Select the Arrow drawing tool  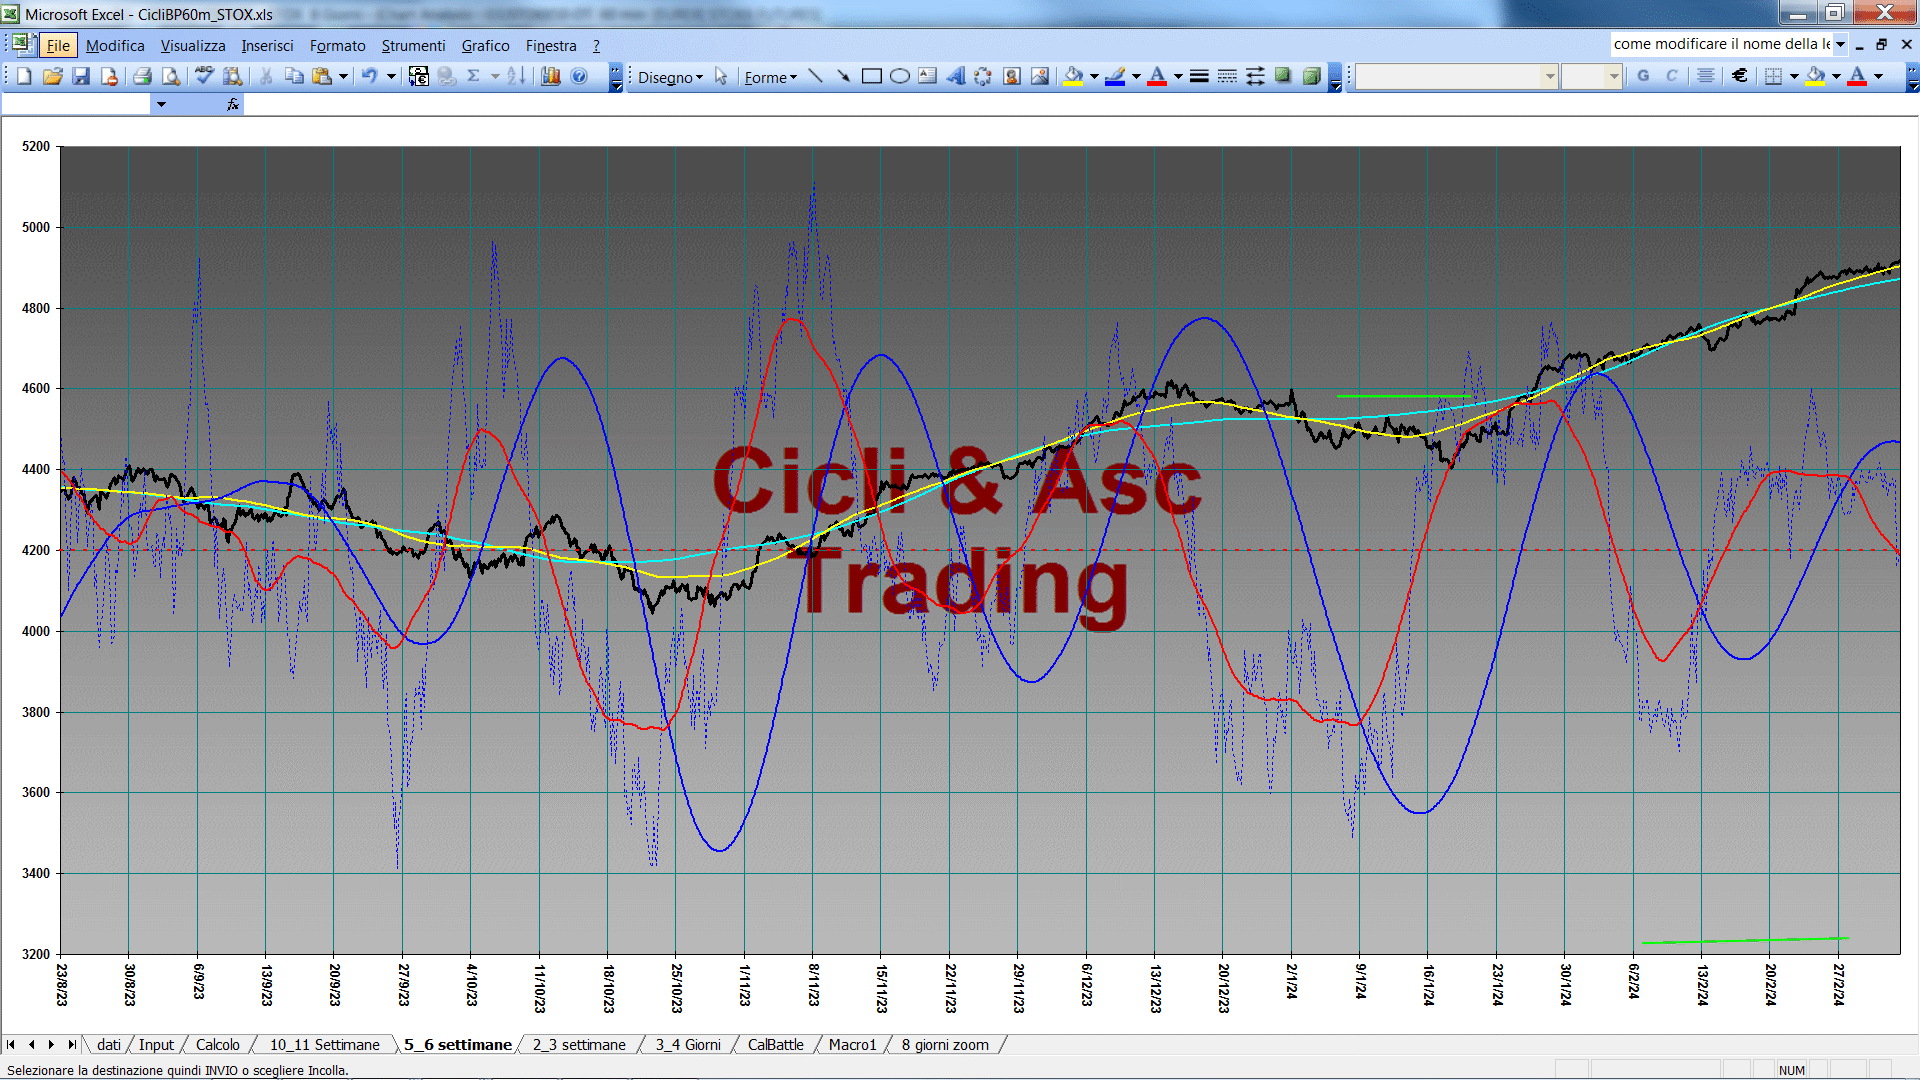843,76
